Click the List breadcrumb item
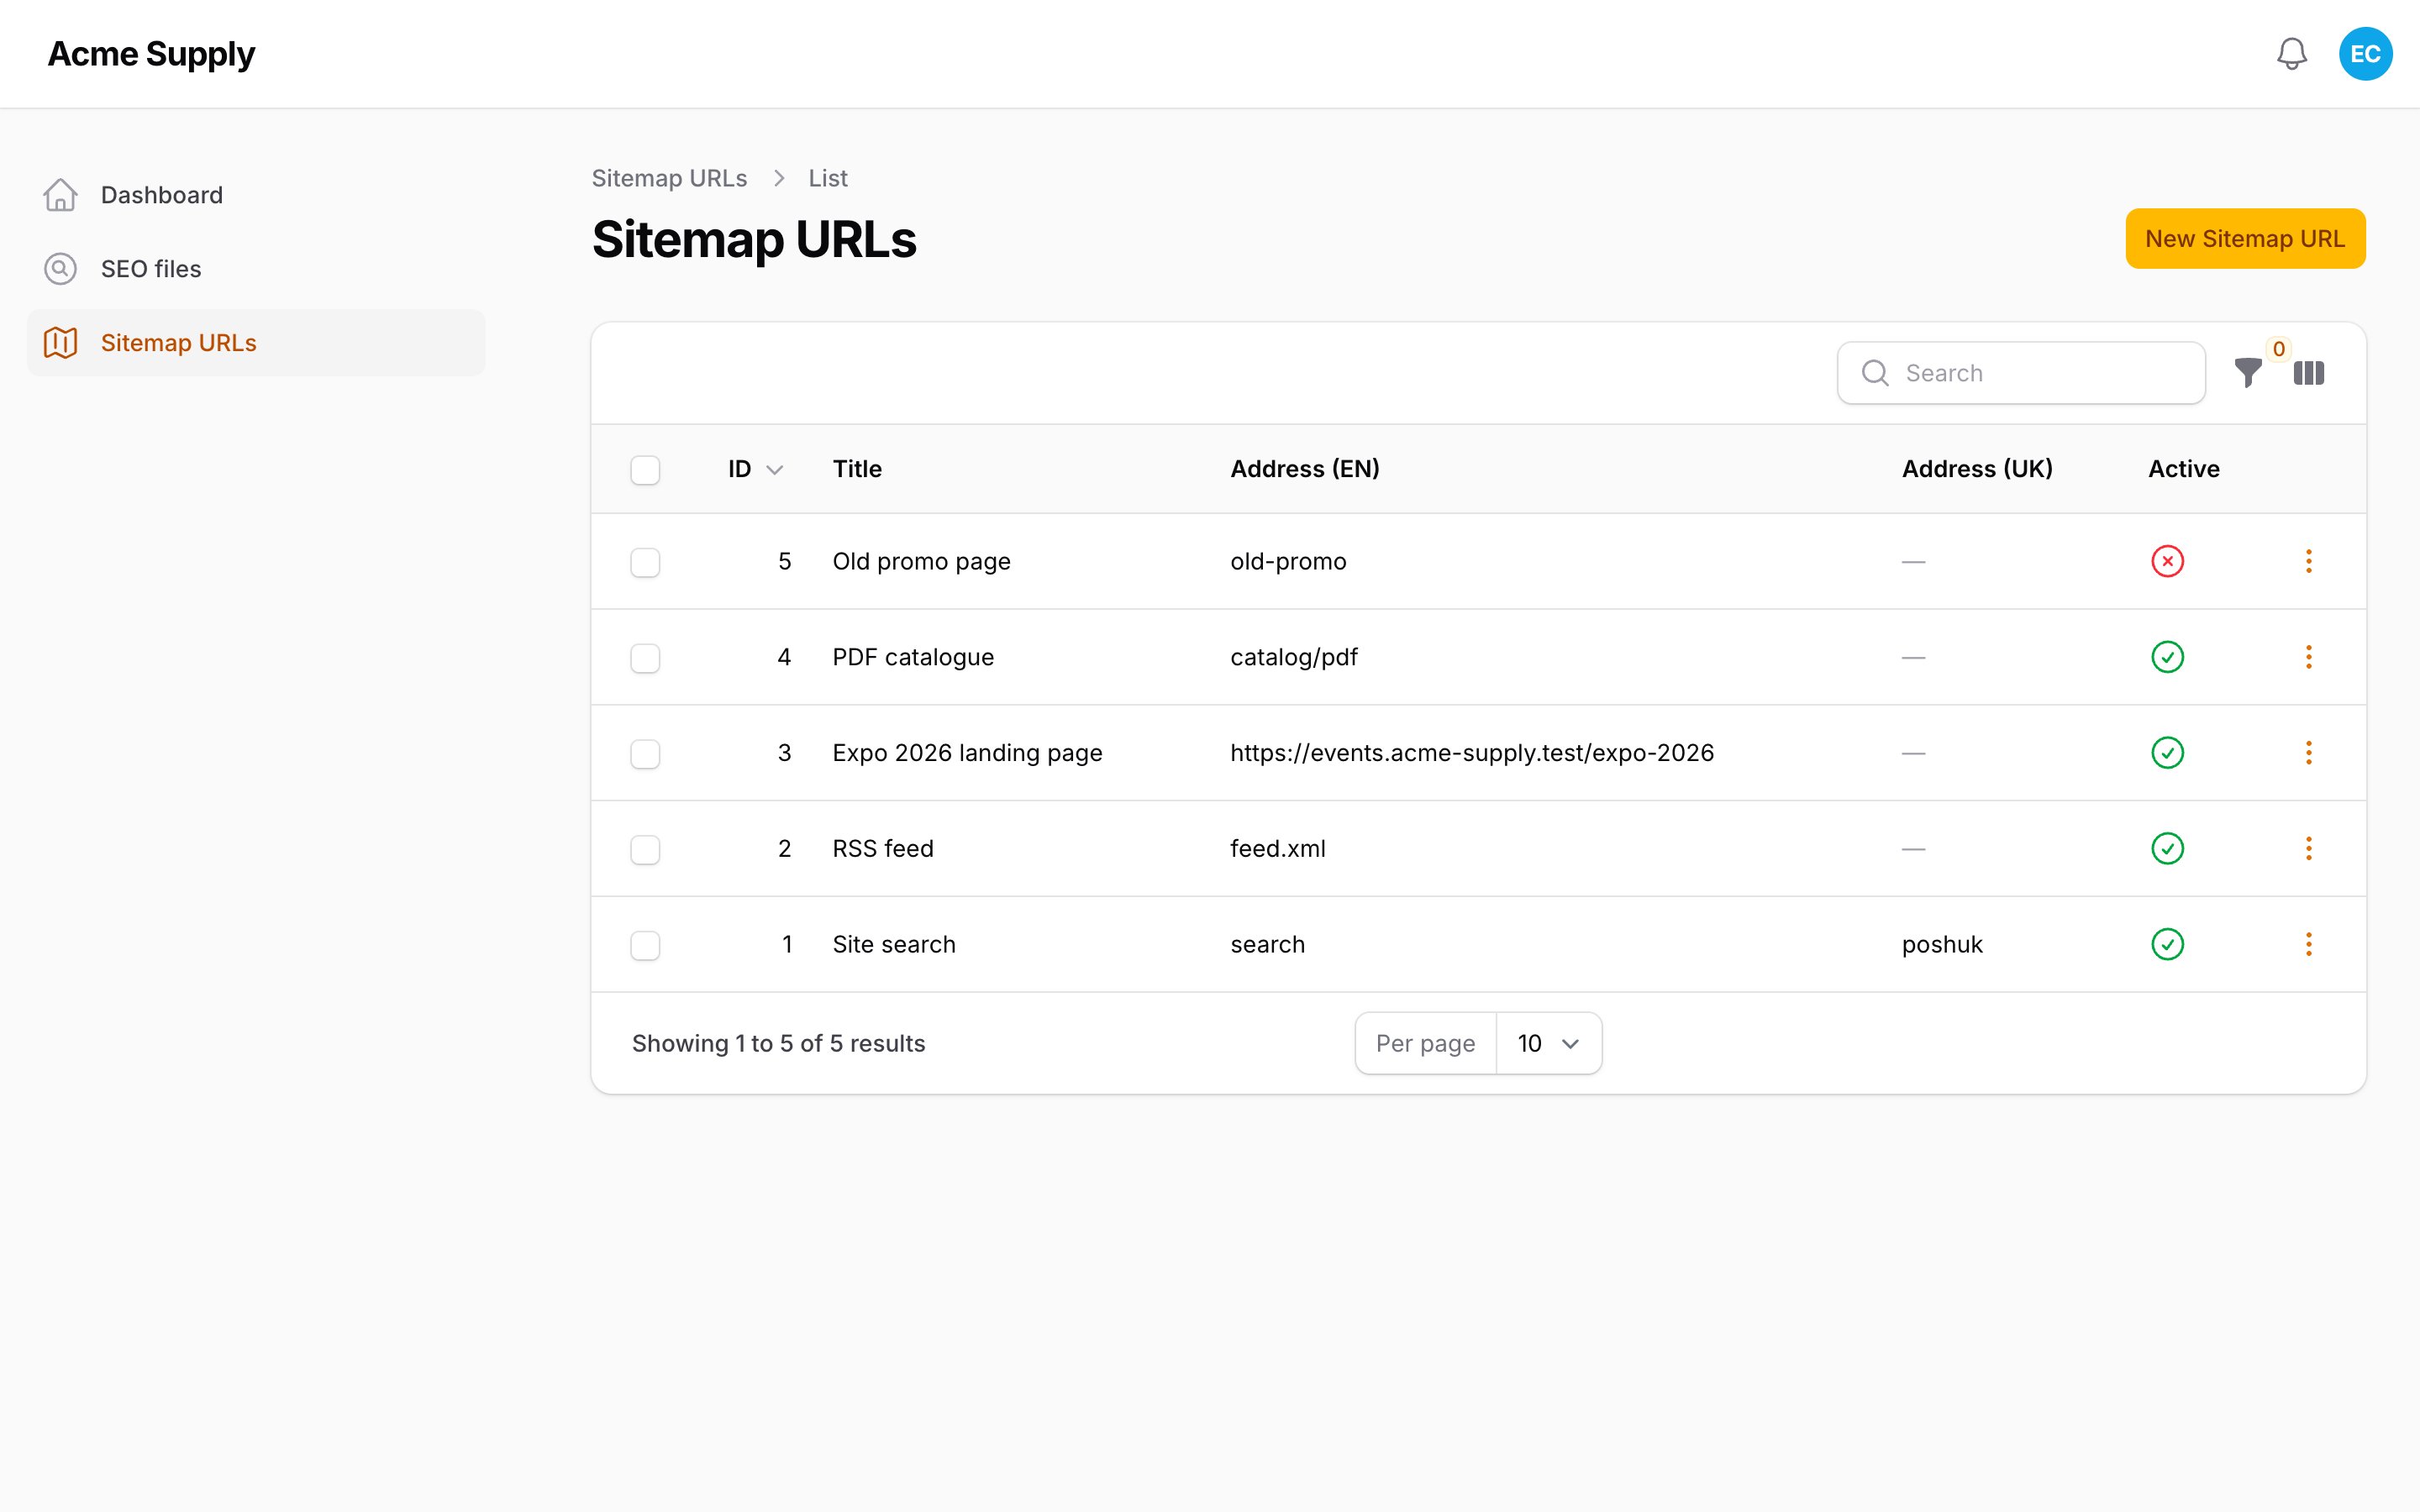Image resolution: width=2420 pixels, height=1512 pixels. click(x=828, y=178)
